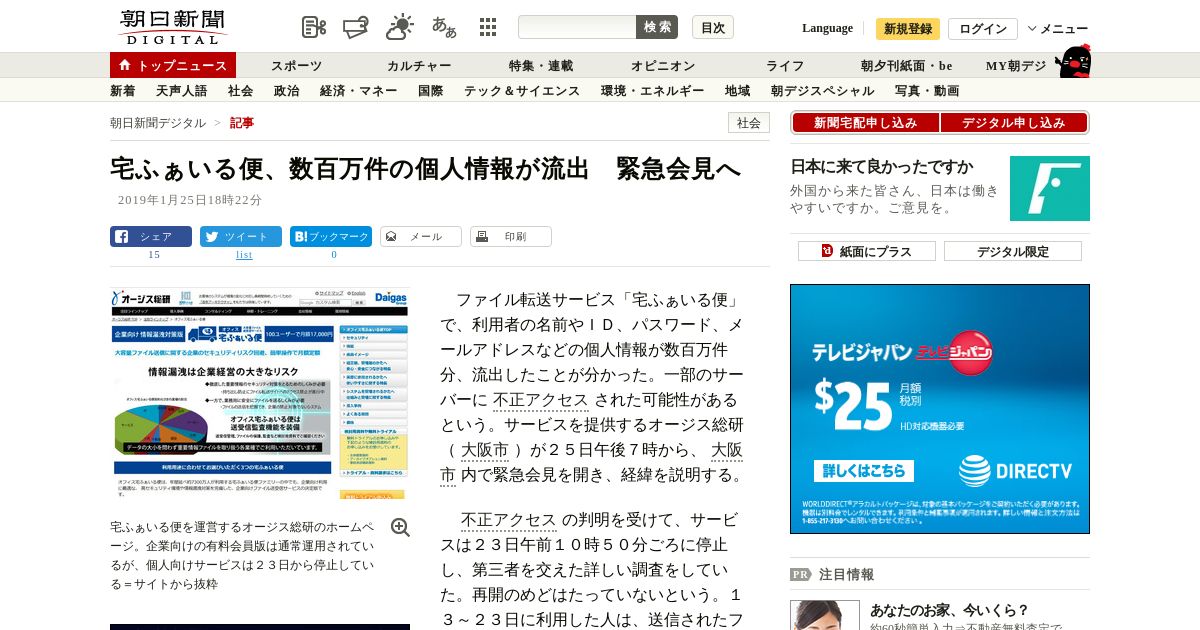Screen dimensions: 1200x630
Task: Open the apps grid icon
Action: (x=488, y=27)
